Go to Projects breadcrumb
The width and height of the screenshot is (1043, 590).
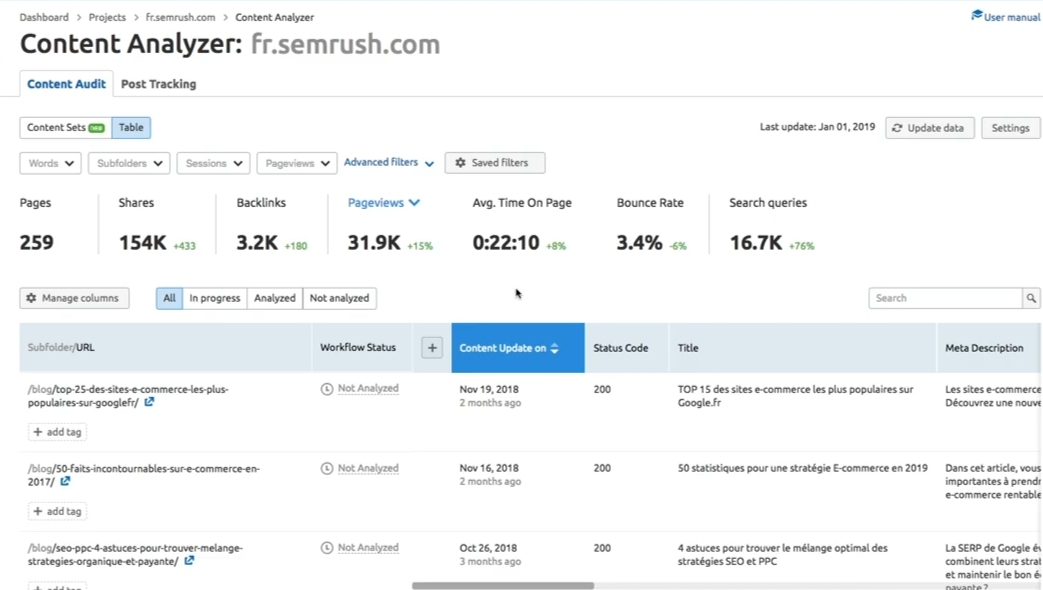click(x=107, y=17)
